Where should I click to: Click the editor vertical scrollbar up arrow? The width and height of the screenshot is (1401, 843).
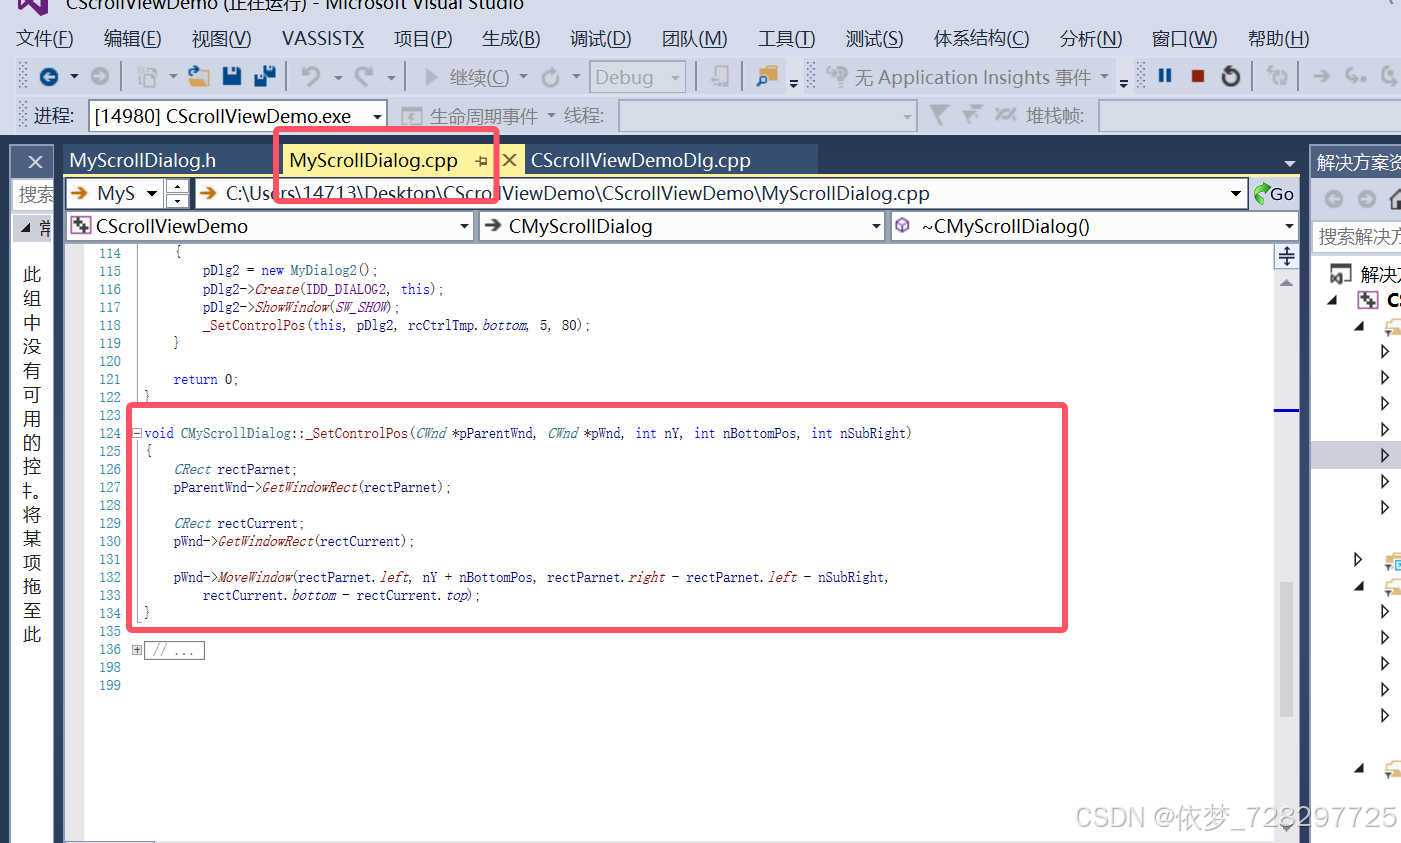[x=1286, y=283]
